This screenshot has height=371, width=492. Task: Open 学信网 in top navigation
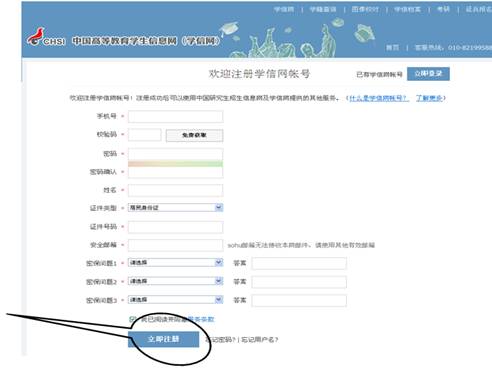tap(284, 9)
